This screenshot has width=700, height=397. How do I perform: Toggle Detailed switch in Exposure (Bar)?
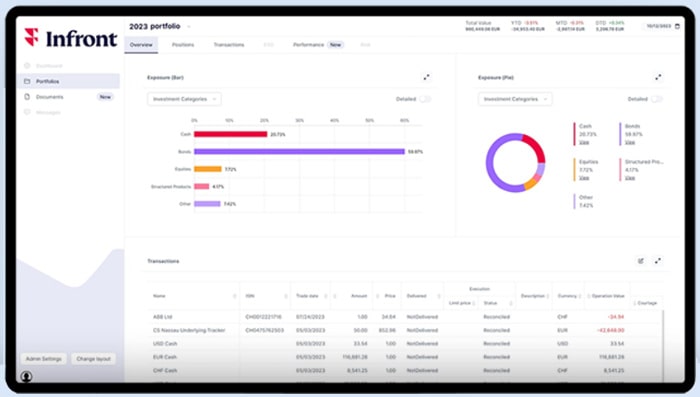click(x=425, y=99)
